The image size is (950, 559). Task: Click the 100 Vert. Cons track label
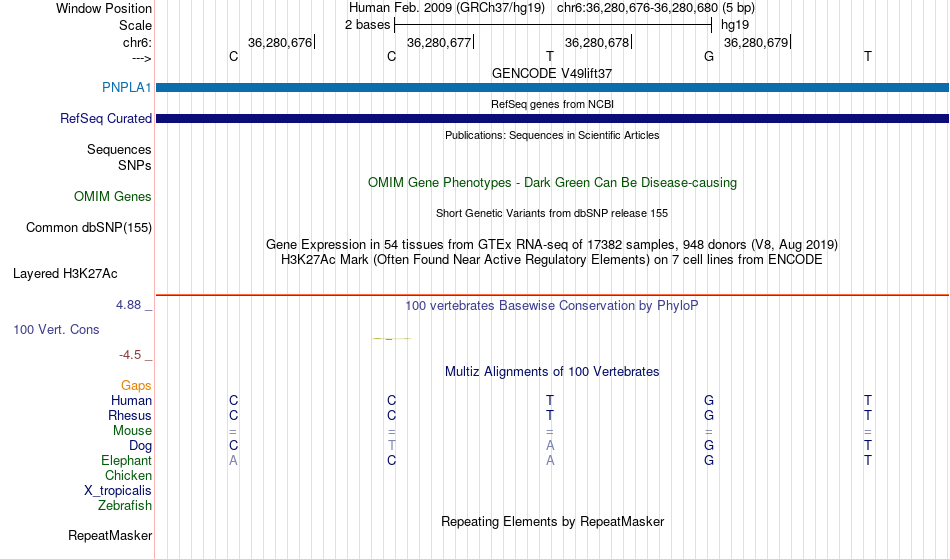click(56, 329)
